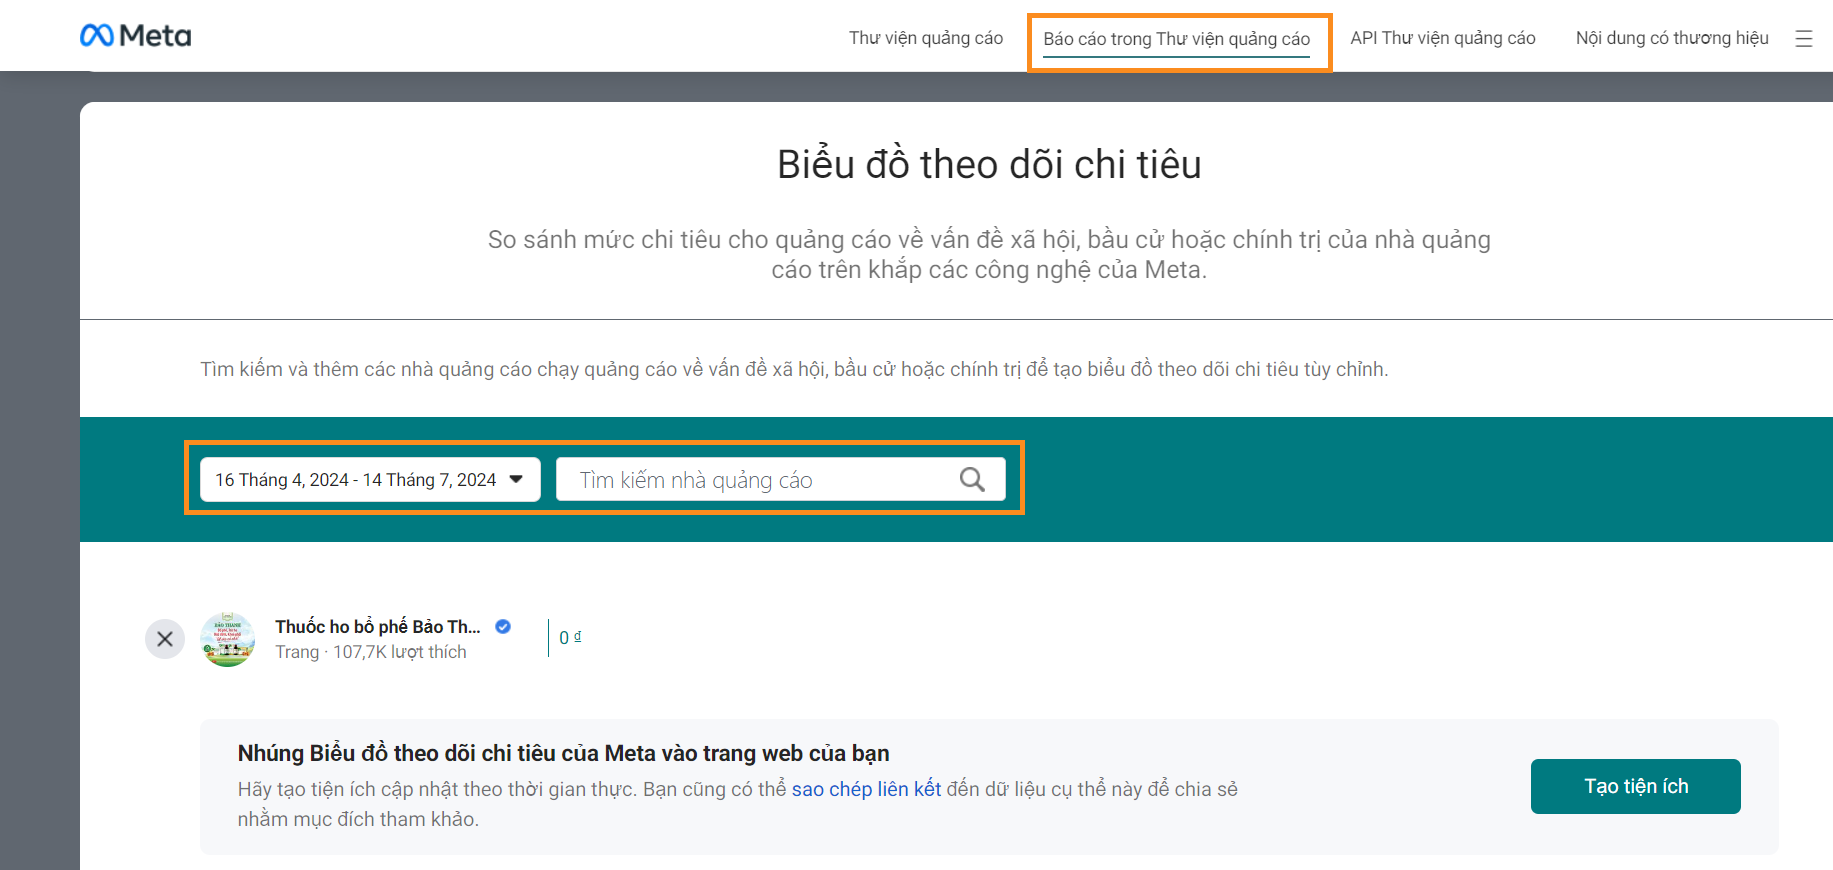Screen dimensions: 1833x870
Task: Click the search magnifier icon
Action: coord(972,480)
